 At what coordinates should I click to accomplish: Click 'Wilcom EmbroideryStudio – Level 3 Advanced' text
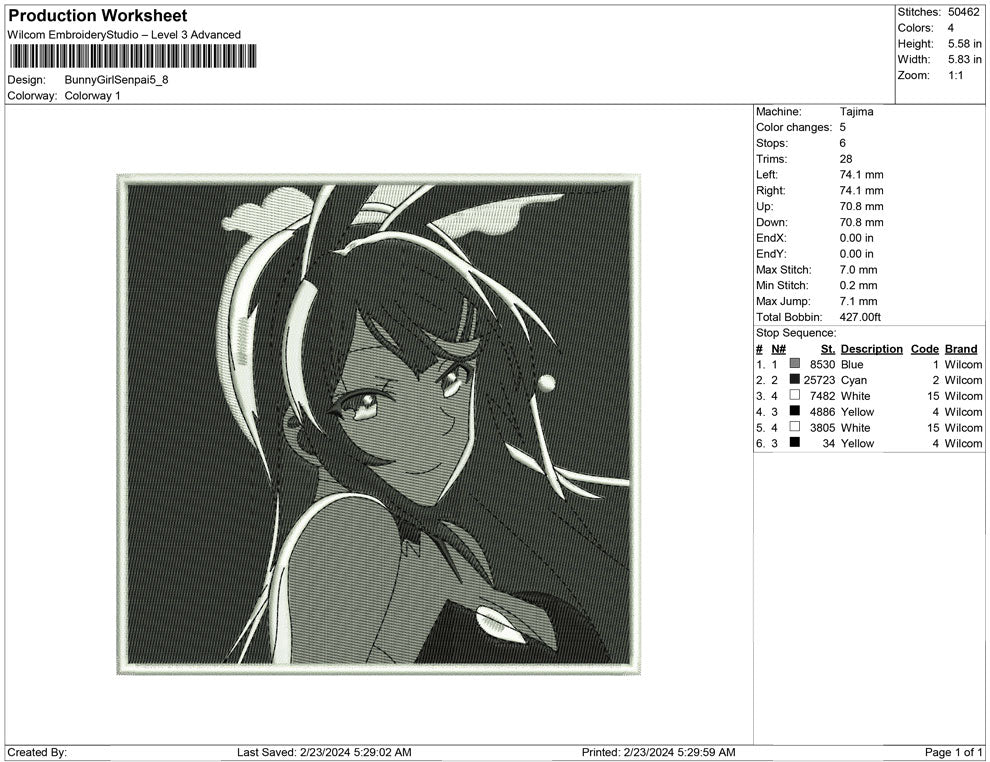coord(124,35)
